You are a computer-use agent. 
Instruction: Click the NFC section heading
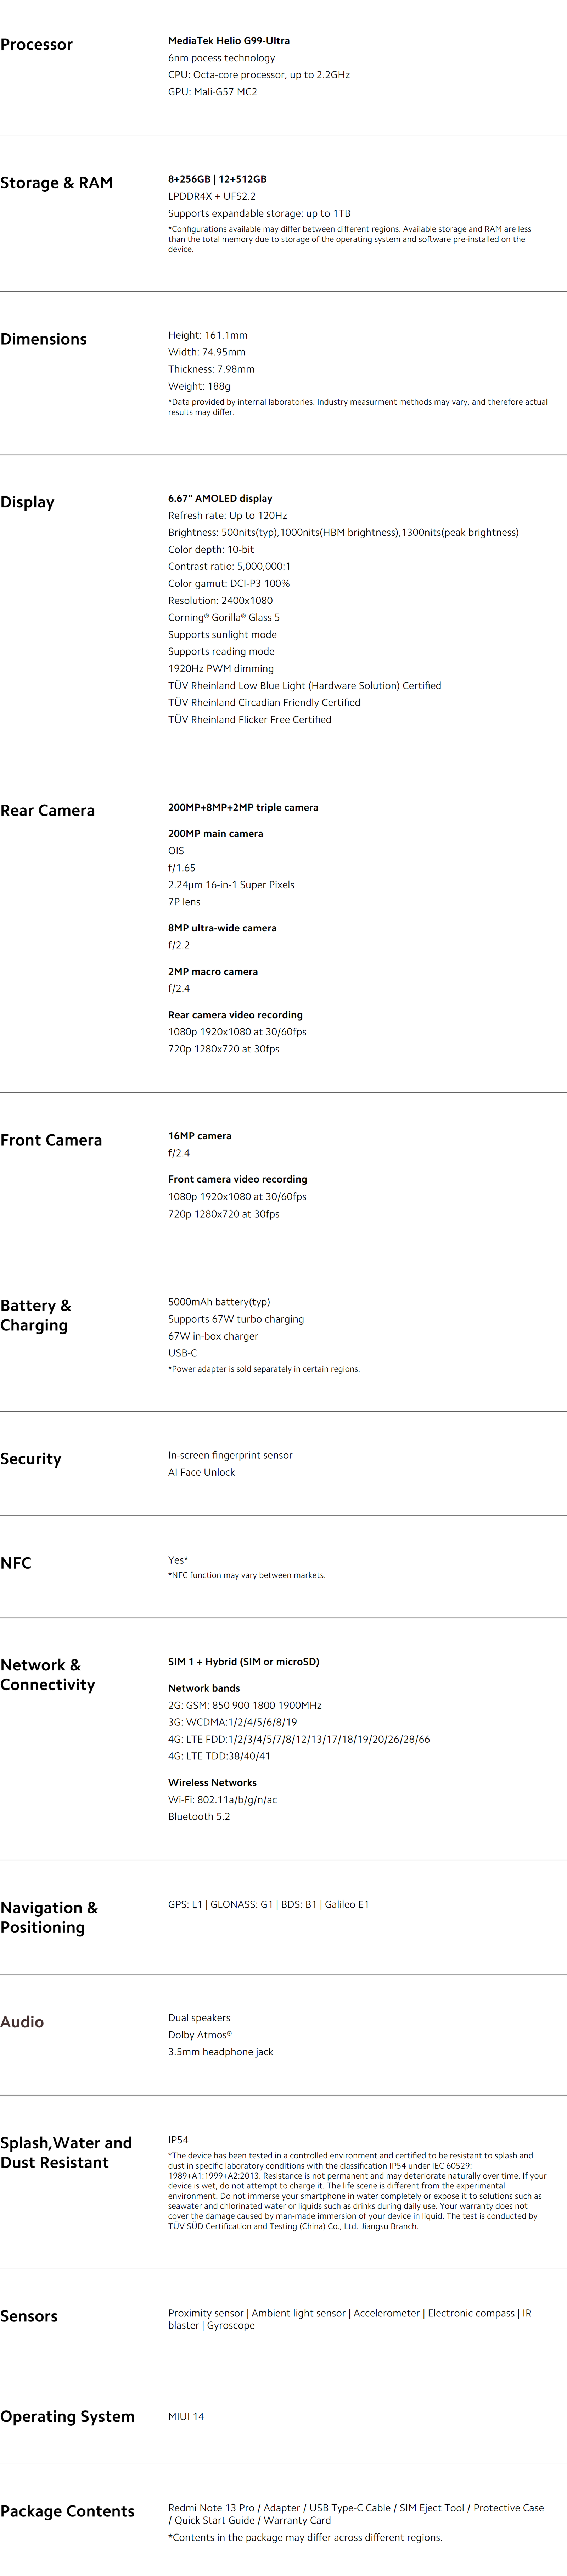tap(16, 1563)
